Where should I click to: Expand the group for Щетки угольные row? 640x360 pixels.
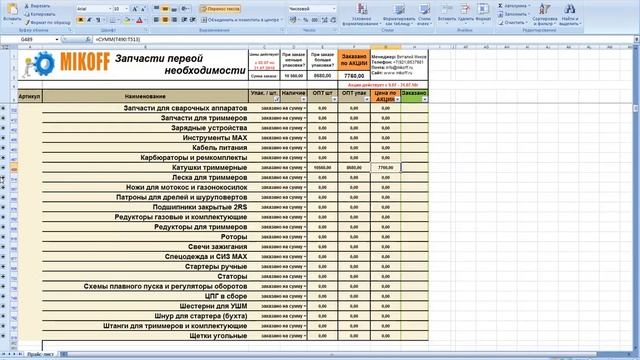3,336
